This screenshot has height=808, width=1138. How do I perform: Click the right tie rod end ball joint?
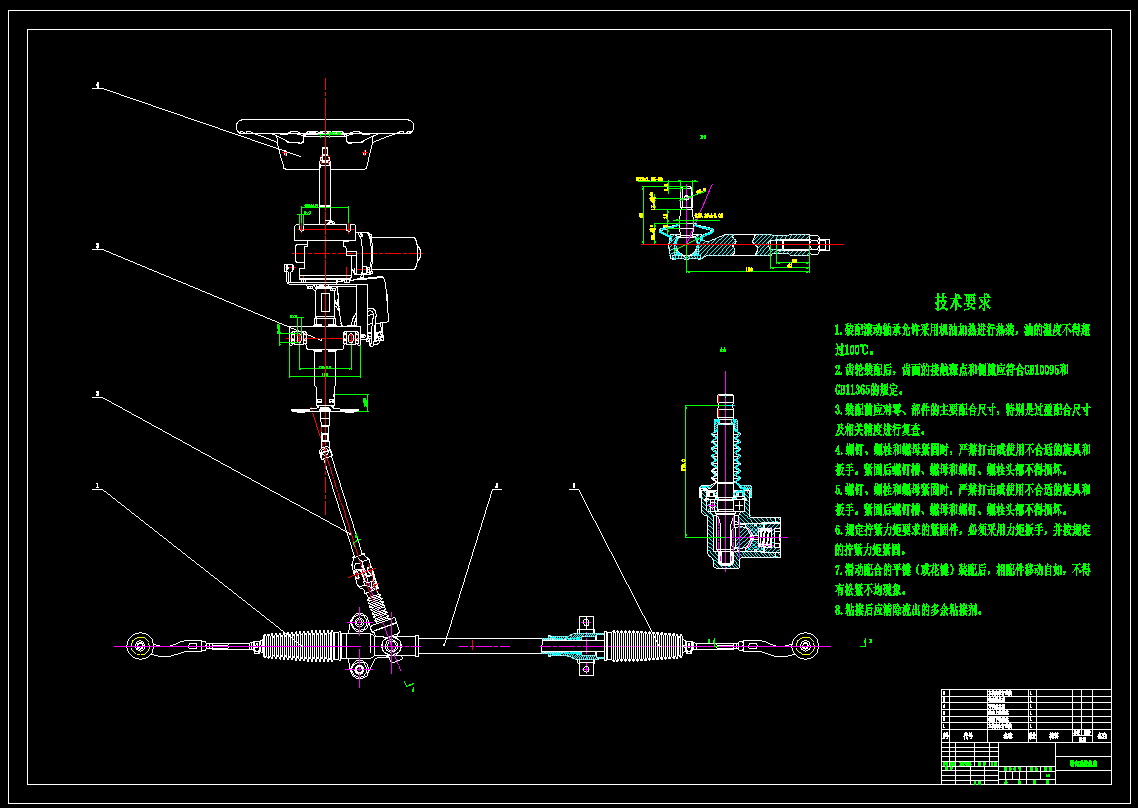click(804, 645)
